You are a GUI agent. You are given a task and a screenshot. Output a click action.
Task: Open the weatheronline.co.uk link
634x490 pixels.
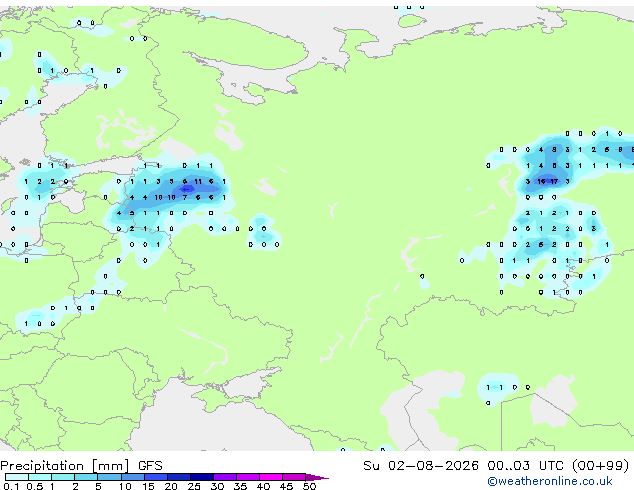coord(550,481)
